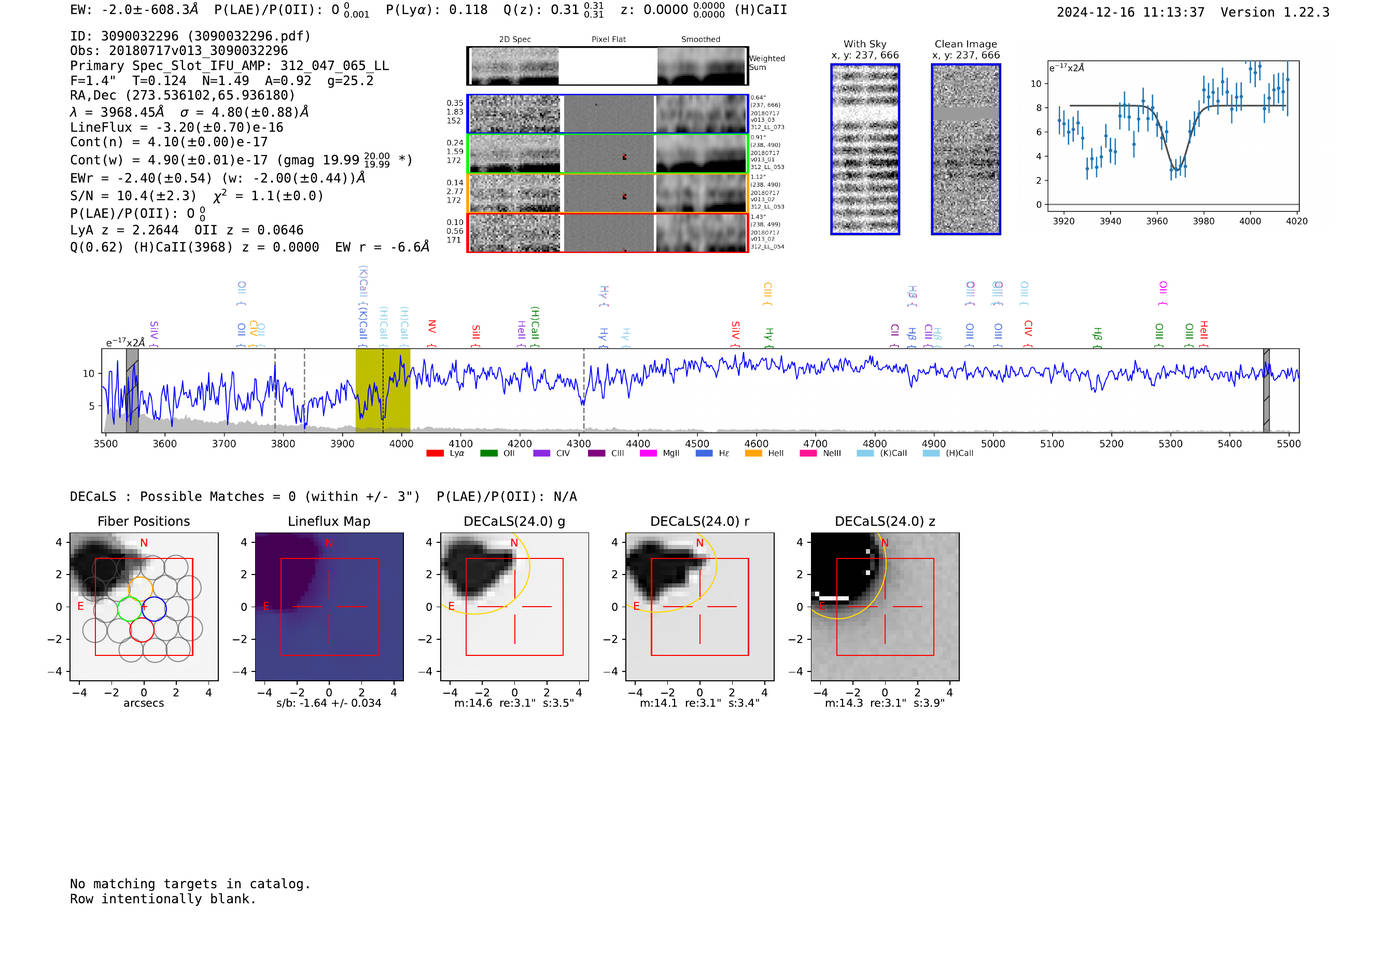Click the green OII legend swatch
1400x953 pixels.
point(488,453)
